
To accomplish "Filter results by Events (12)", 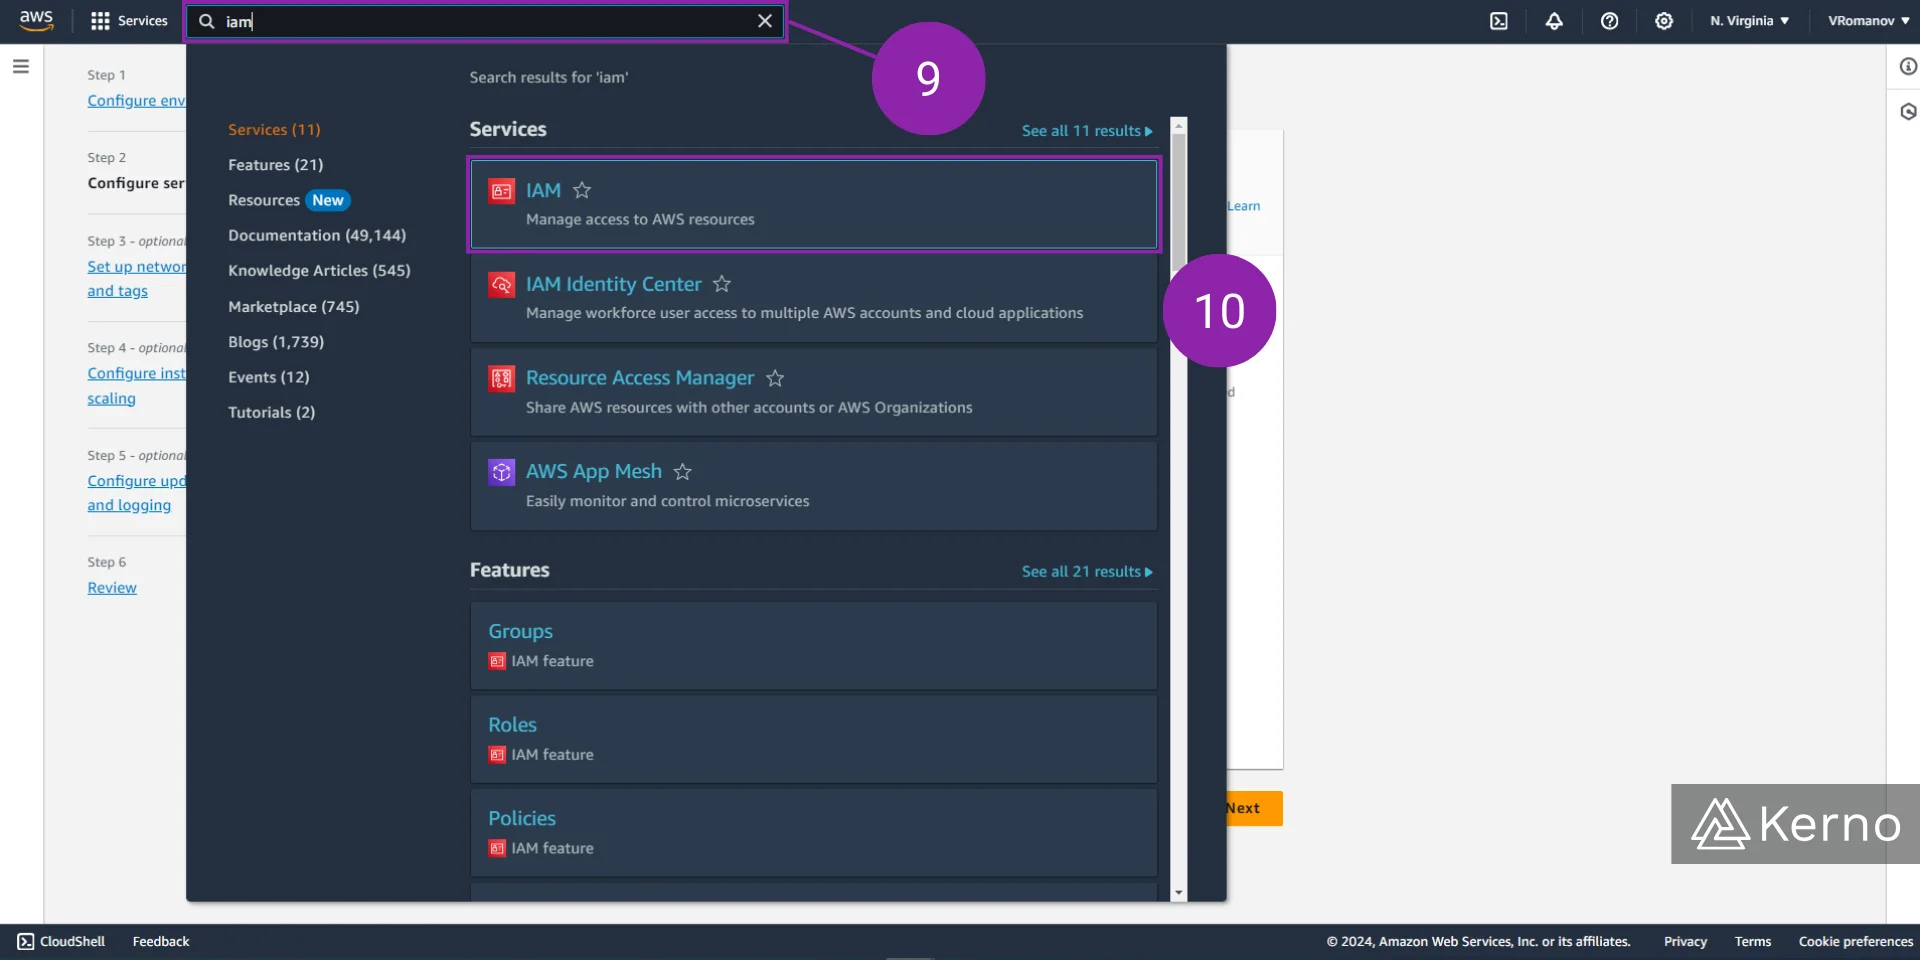I will click(268, 377).
